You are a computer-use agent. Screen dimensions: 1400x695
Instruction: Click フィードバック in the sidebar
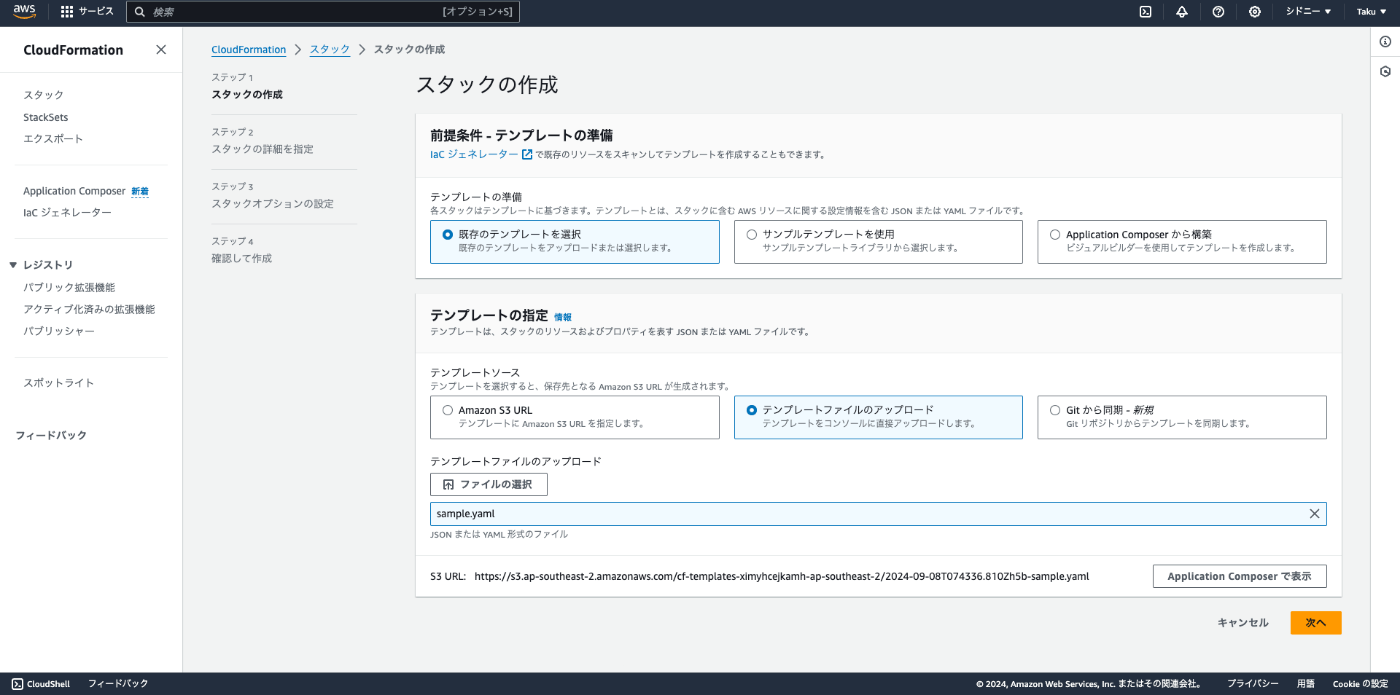51,435
